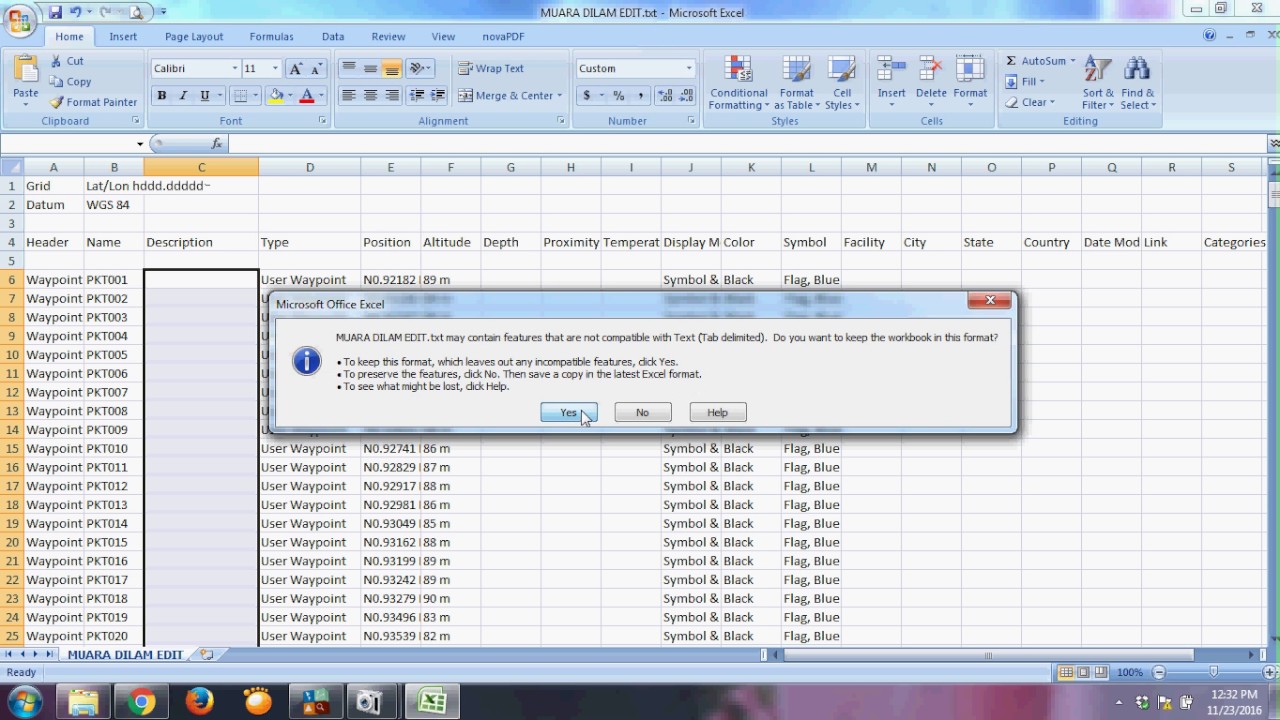
Task: Open the Custom number format dropdown
Action: click(x=688, y=69)
